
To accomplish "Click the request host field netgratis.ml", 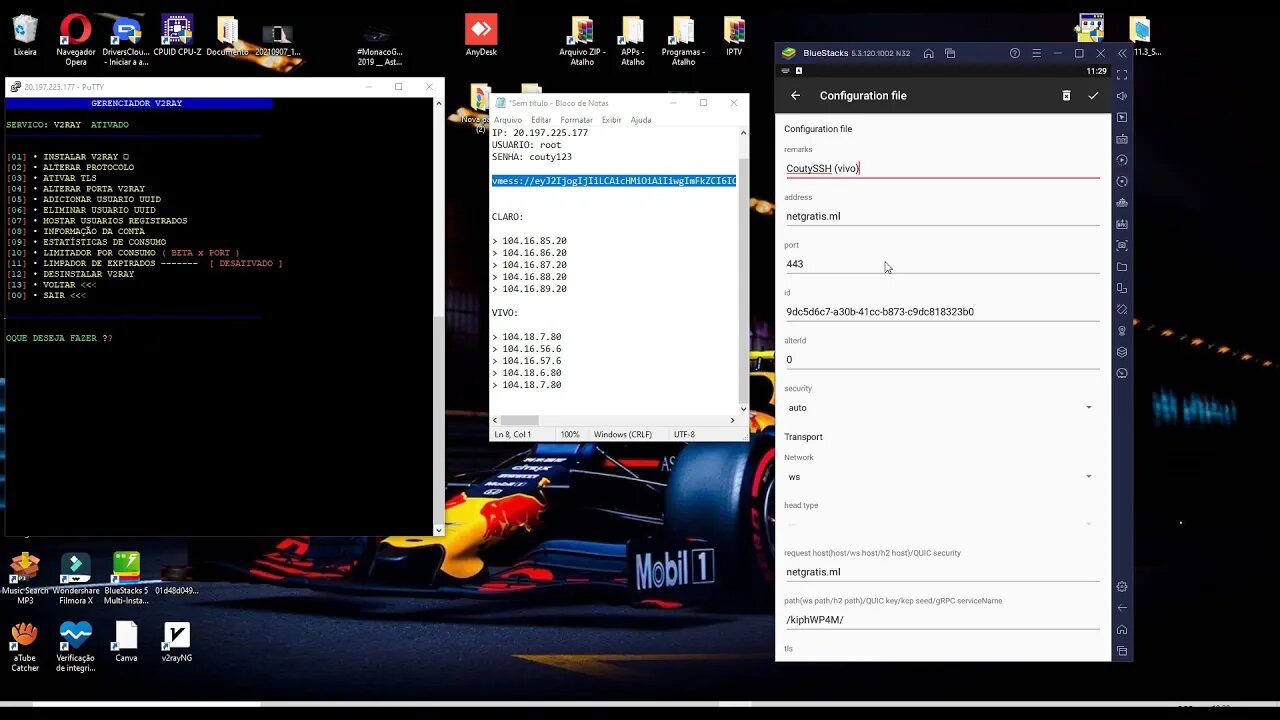I will point(942,572).
